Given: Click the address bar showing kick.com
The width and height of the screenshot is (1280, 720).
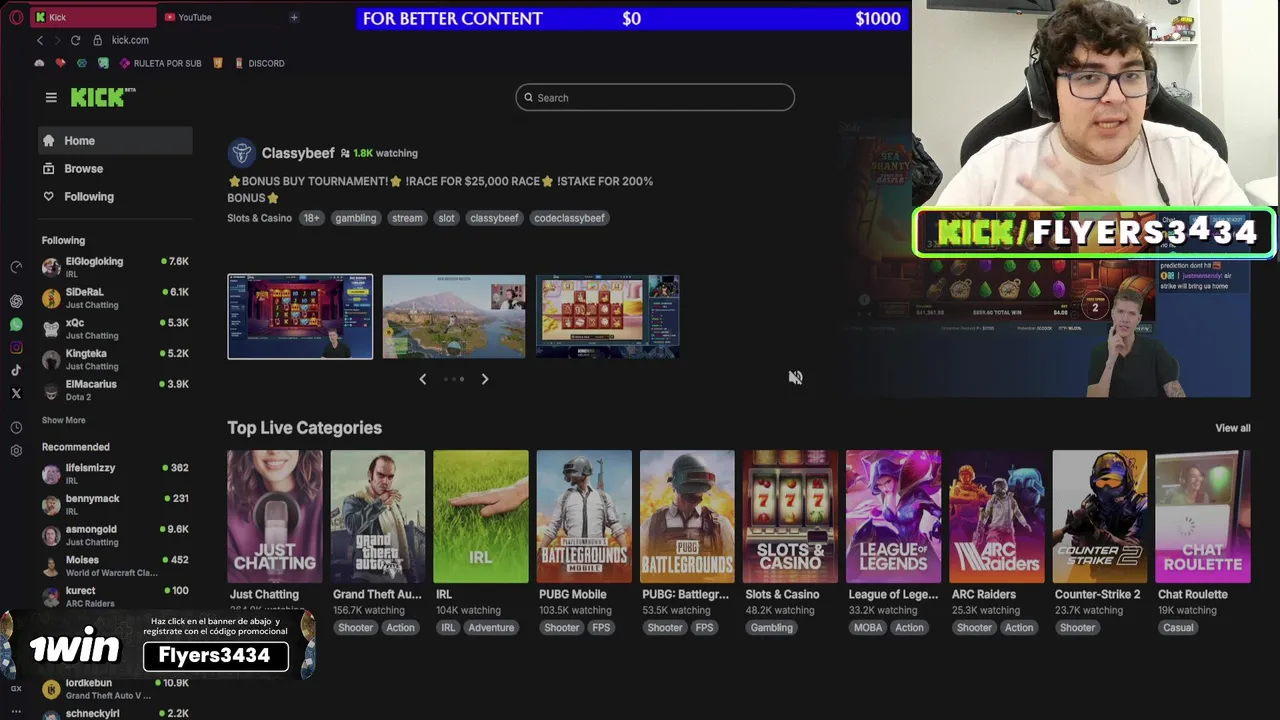Looking at the screenshot, I should click(130, 40).
